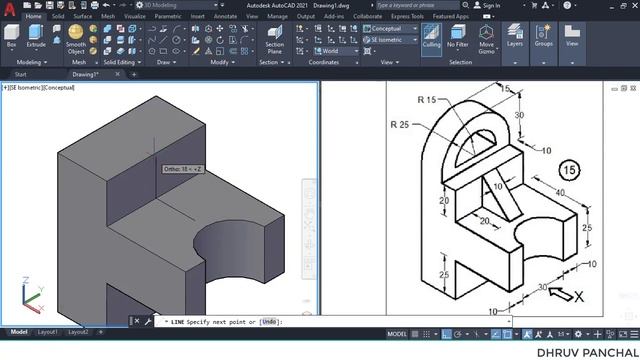Viewport: 640px width, 360px height.
Task: Click the Rectangle tool in Draw panel
Action: pyautogui.click(x=163, y=51)
